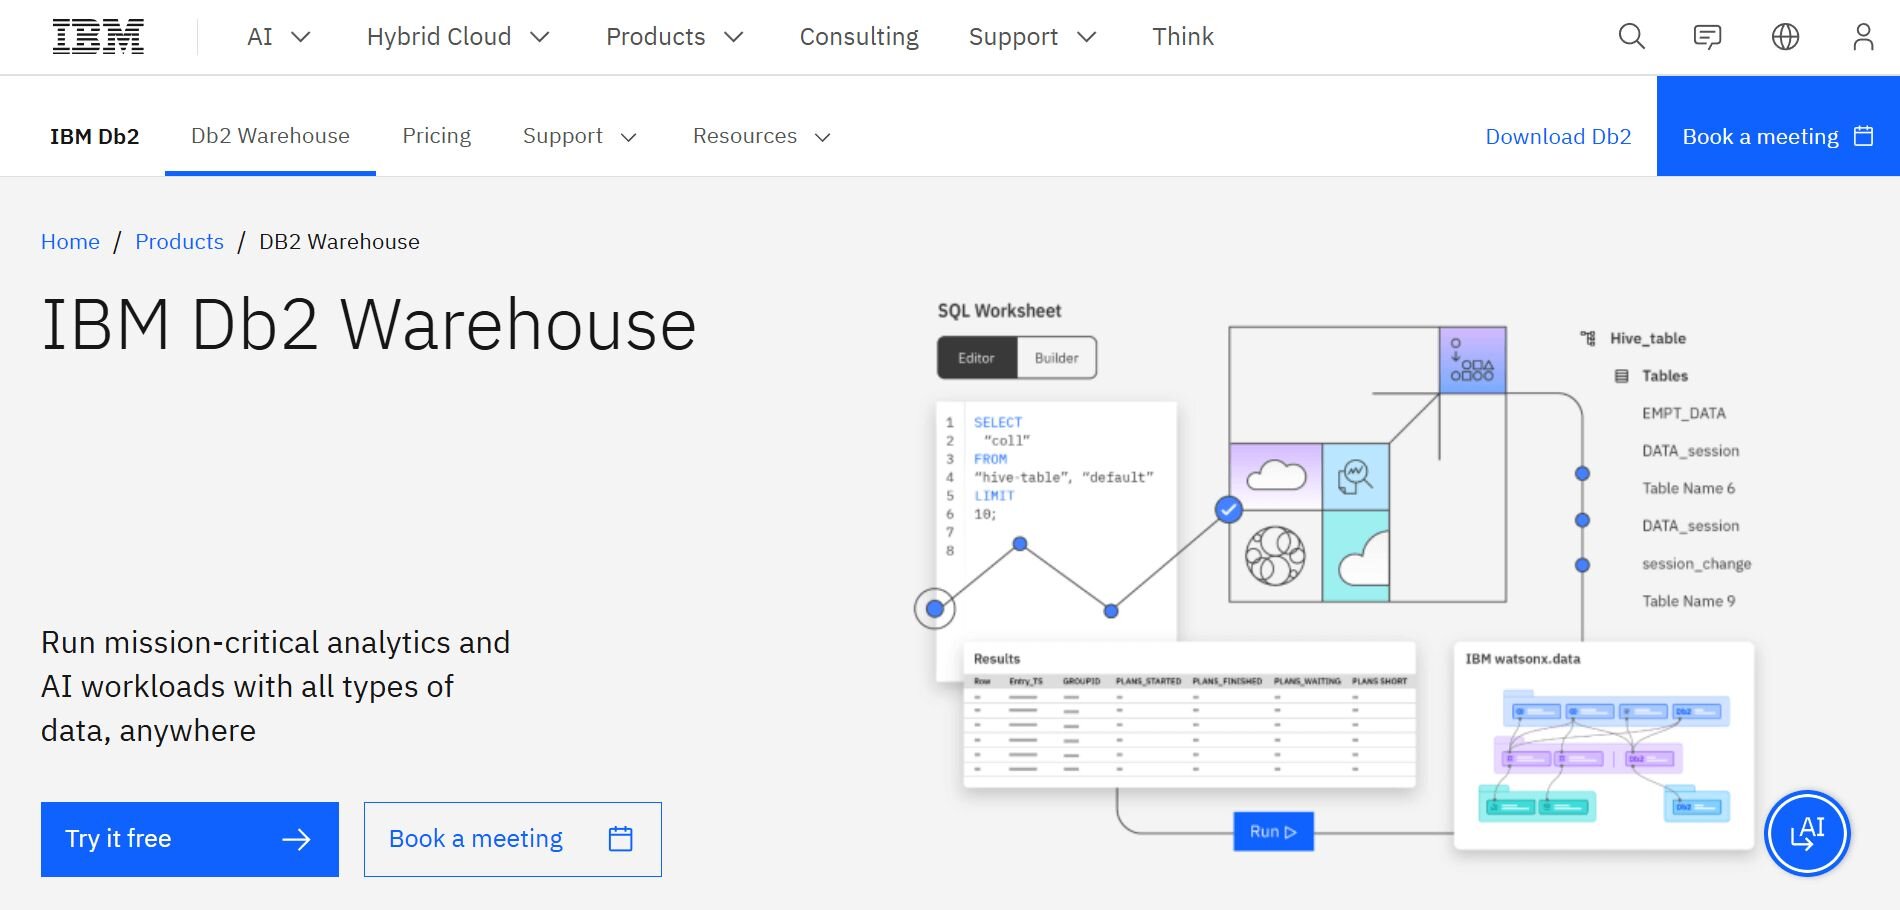This screenshot has width=1900, height=910.
Task: Open the search magnifier icon
Action: point(1631,37)
